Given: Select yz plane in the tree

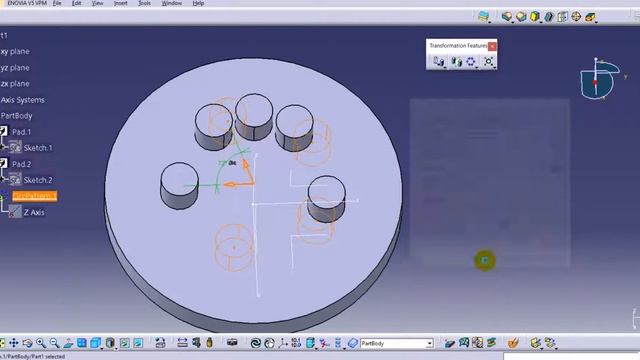Looking at the screenshot, I should [15, 67].
